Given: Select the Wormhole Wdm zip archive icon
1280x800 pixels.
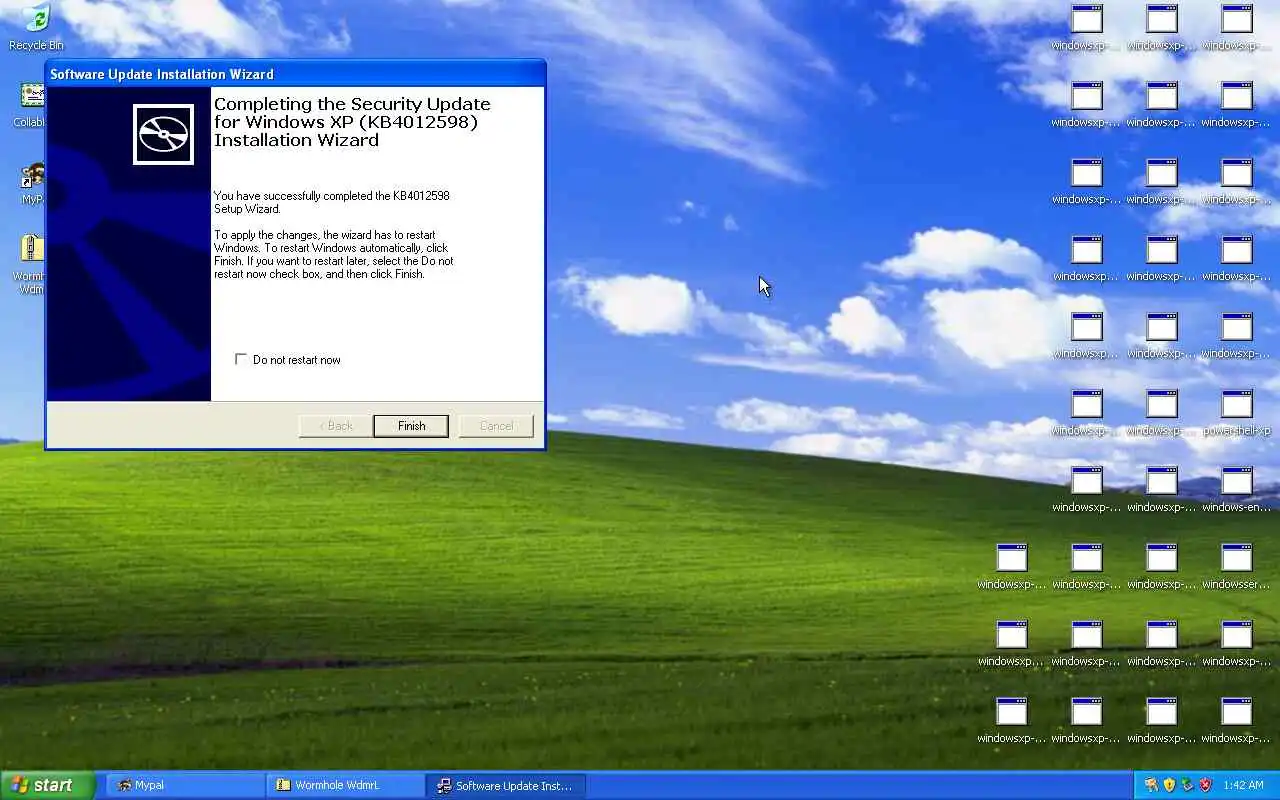Looking at the screenshot, I should [x=31, y=264].
